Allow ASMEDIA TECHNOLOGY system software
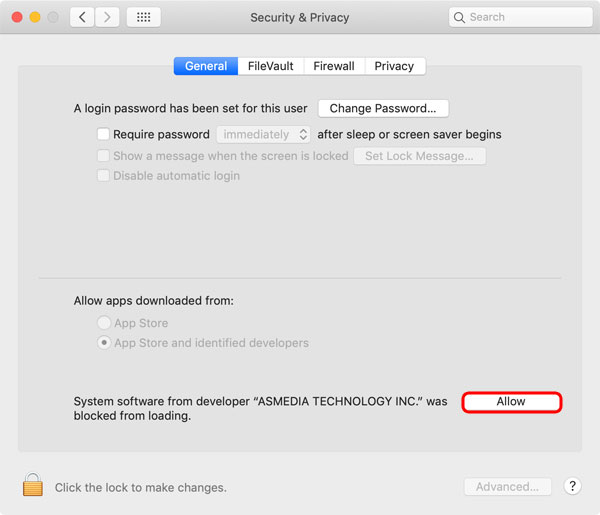The width and height of the screenshot is (600, 515). [511, 402]
